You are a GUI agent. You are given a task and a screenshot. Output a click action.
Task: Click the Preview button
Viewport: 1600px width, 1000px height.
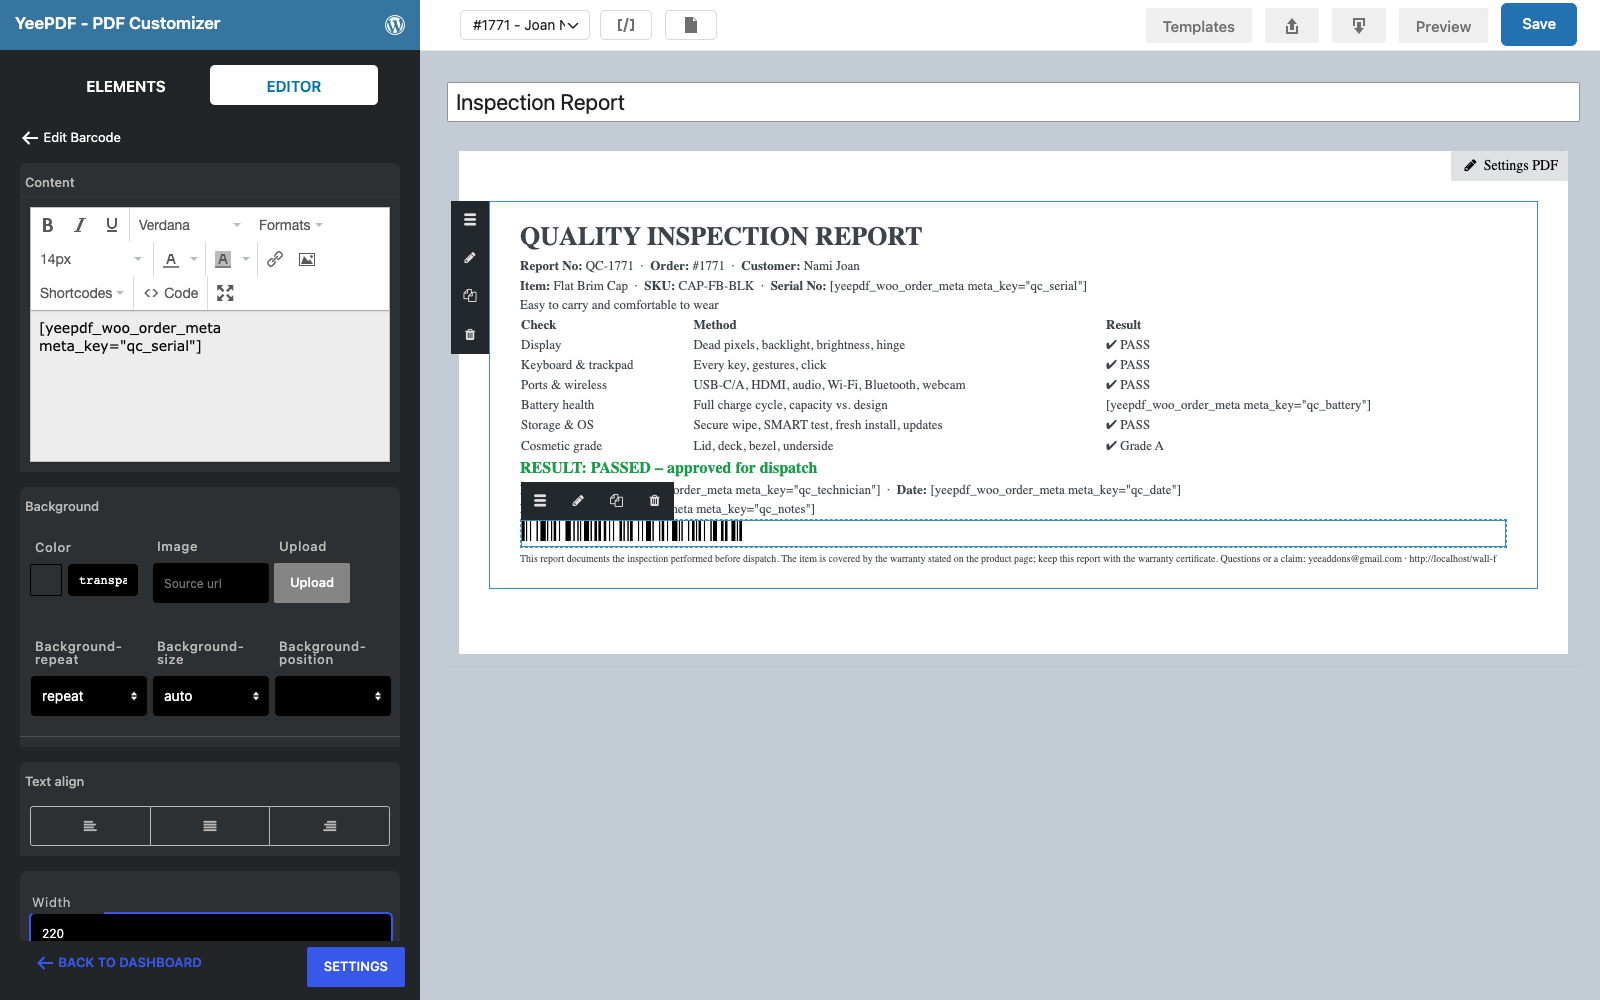point(1443,26)
